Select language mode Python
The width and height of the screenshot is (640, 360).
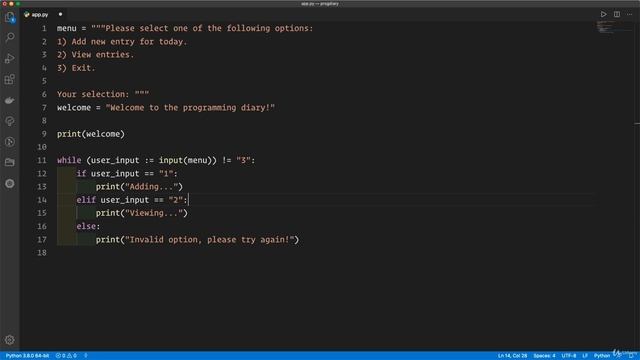coord(602,356)
